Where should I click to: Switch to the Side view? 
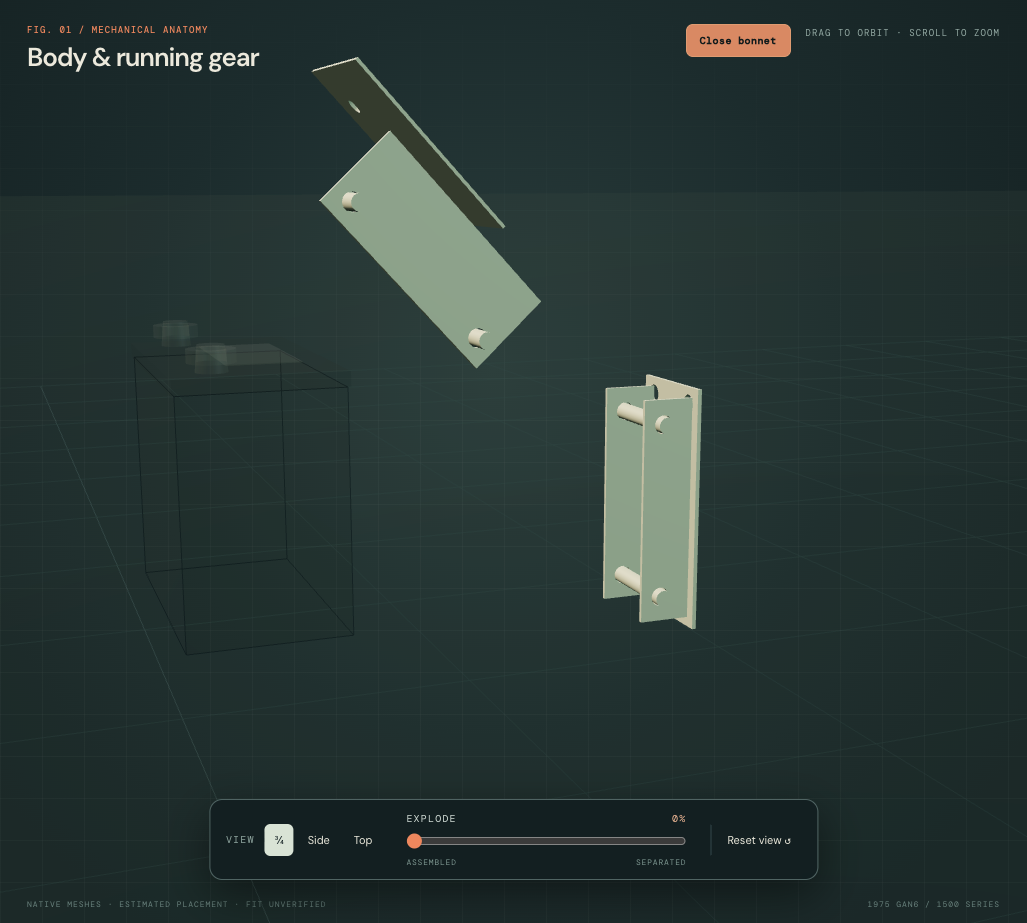(318, 840)
